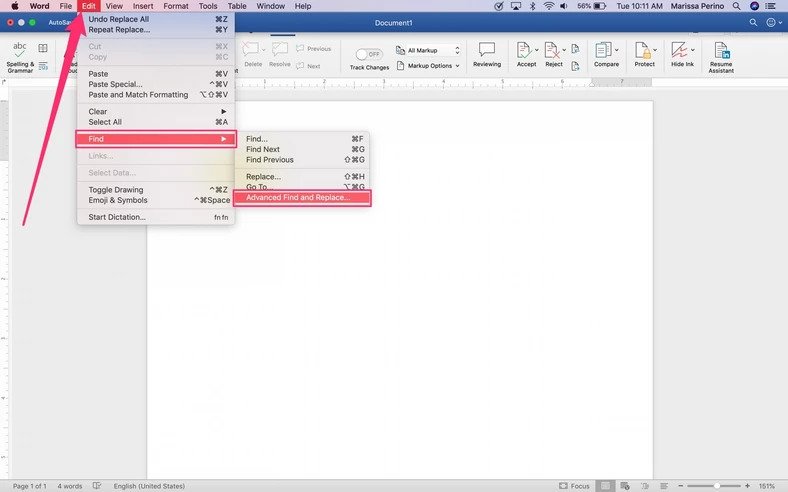The image size is (788, 492).
Task: Click the Bluetooth menu bar icon
Action: click(x=533, y=6)
